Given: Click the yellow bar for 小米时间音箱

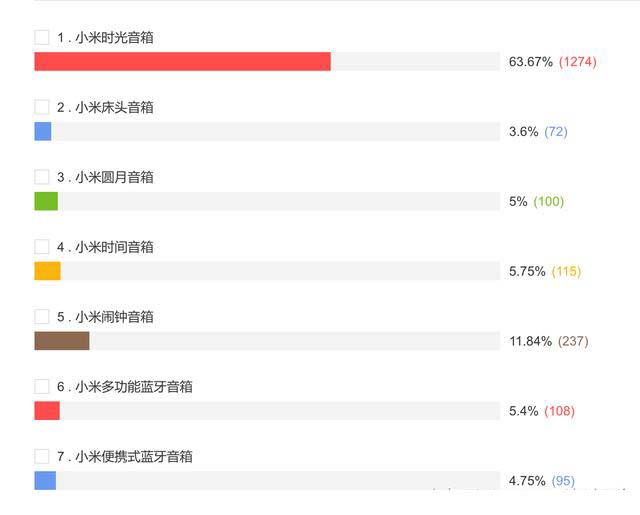Looking at the screenshot, I should coord(47,271).
